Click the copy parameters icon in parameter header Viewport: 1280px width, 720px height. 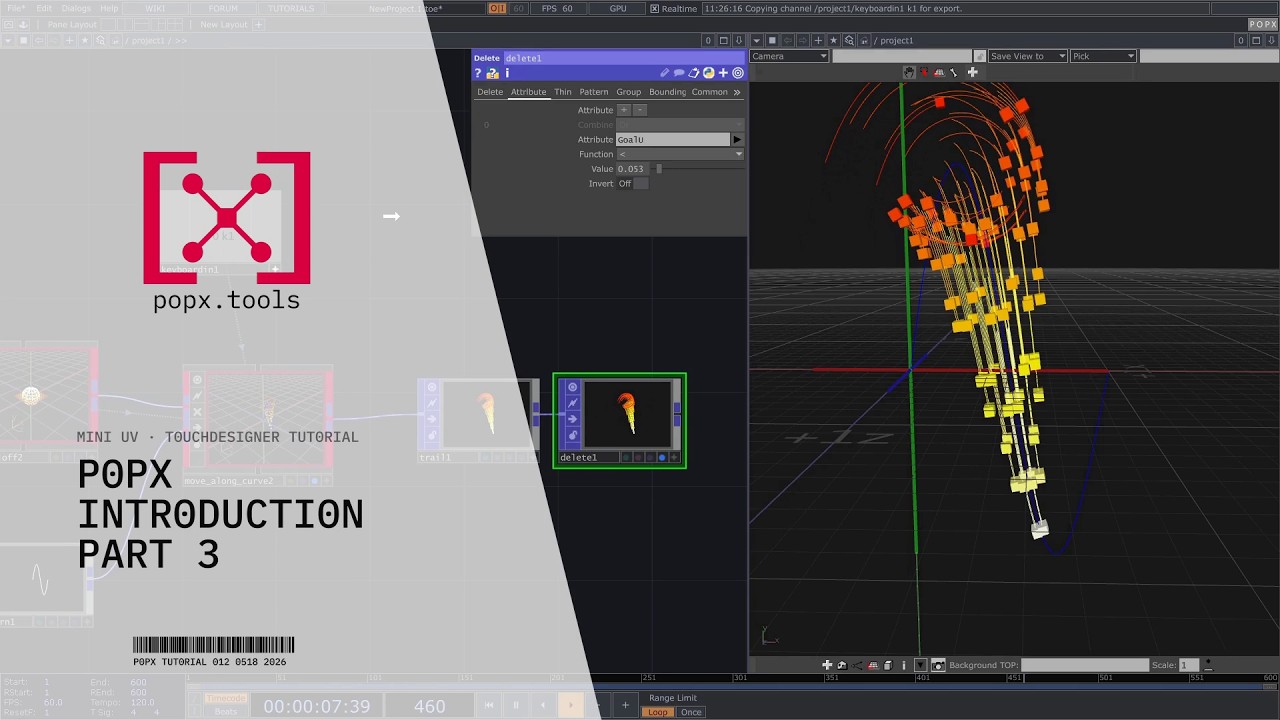tap(694, 73)
